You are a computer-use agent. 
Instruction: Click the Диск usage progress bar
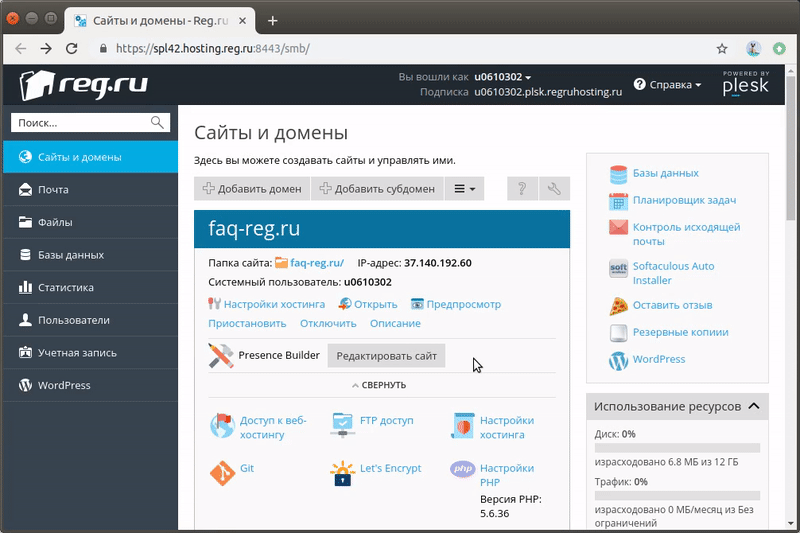(x=677, y=448)
